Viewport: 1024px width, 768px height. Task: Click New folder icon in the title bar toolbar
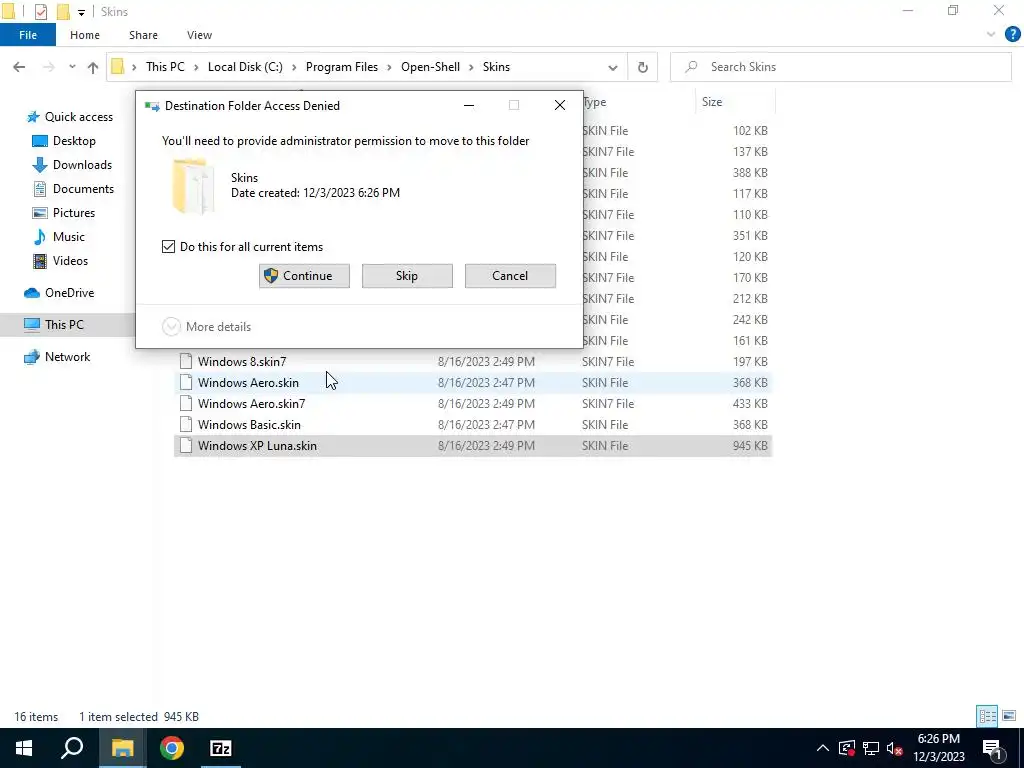point(63,11)
